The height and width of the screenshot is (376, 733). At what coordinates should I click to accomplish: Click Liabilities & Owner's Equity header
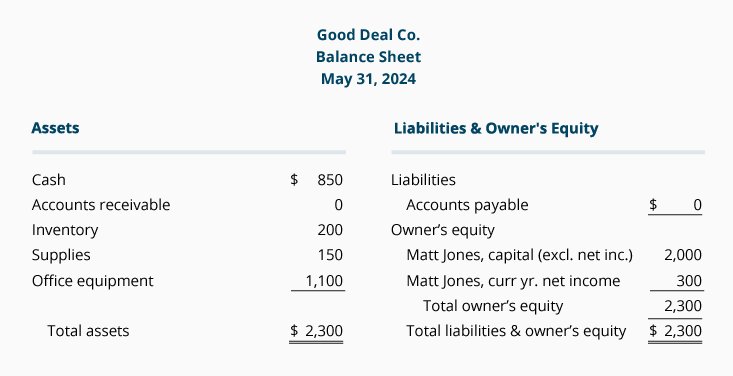496,128
